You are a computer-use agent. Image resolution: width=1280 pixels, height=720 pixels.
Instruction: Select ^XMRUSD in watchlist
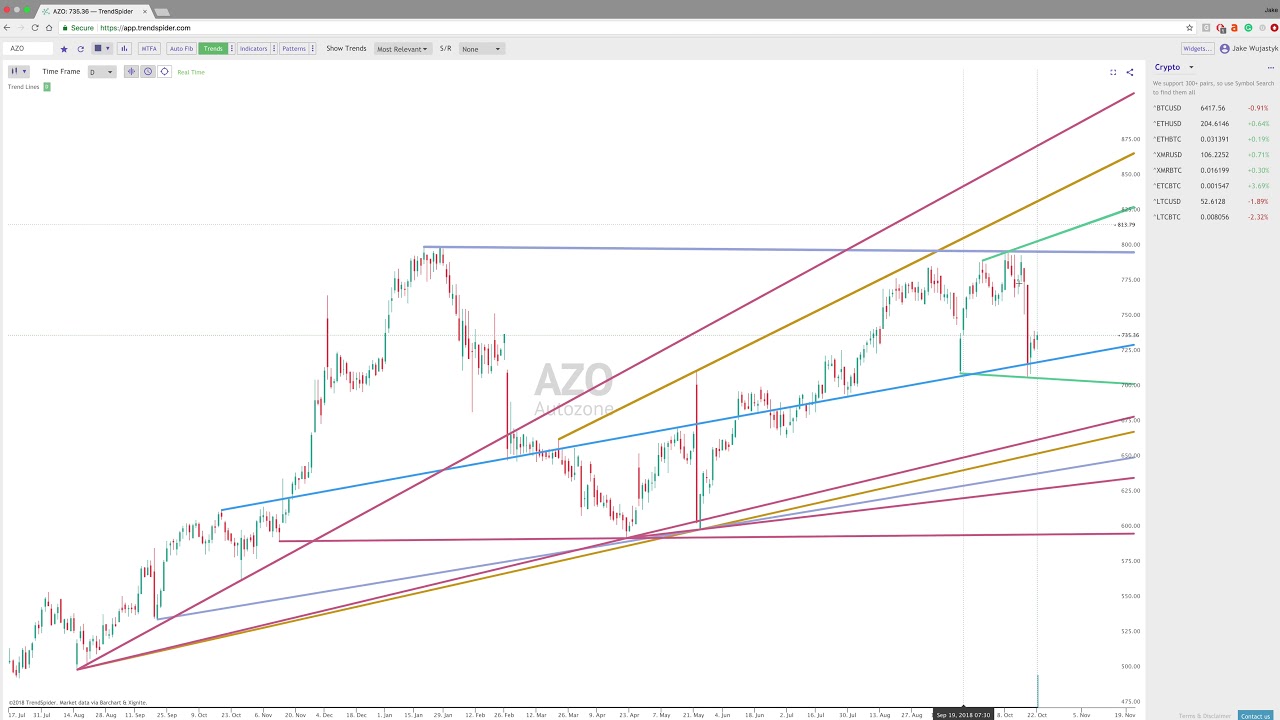tap(1213, 155)
